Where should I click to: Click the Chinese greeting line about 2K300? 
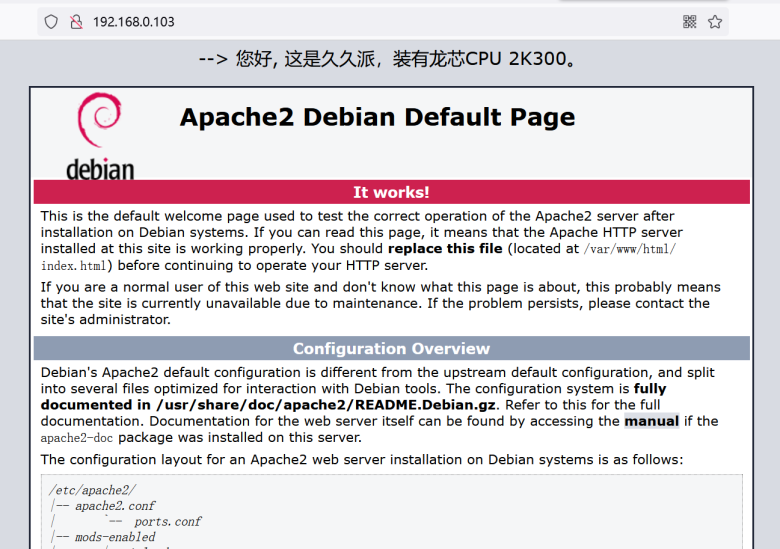(390, 59)
